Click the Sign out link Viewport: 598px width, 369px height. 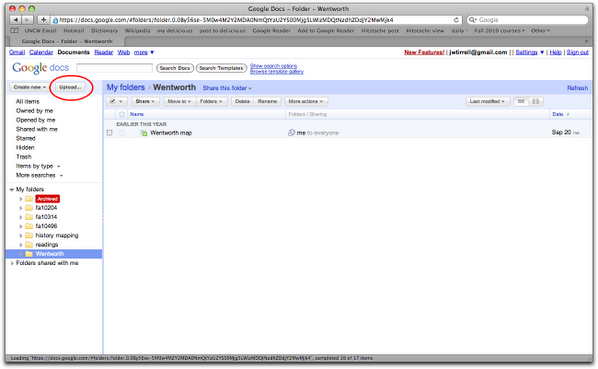[x=577, y=52]
